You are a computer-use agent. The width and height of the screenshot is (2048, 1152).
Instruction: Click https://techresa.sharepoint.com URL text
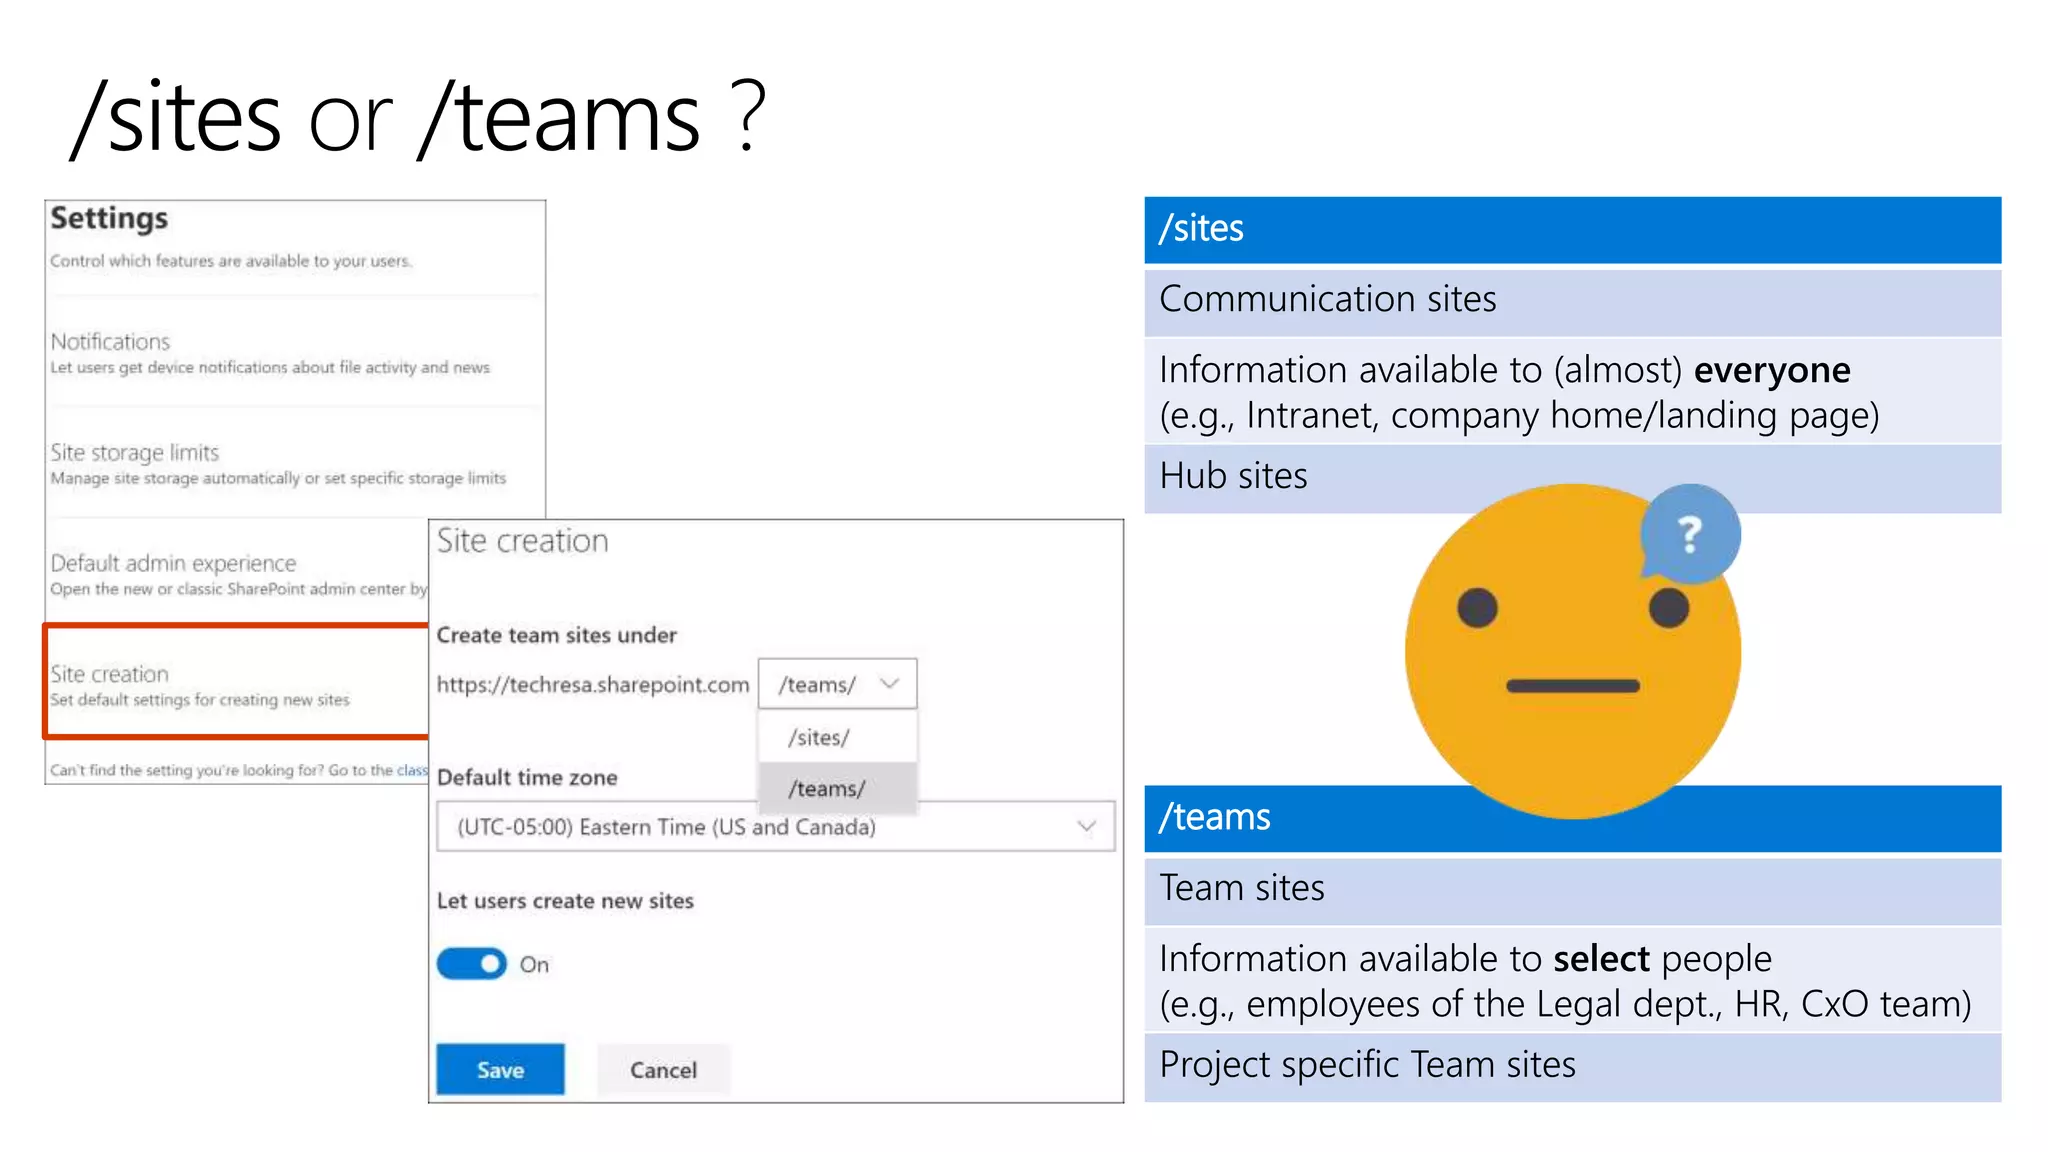click(x=593, y=685)
